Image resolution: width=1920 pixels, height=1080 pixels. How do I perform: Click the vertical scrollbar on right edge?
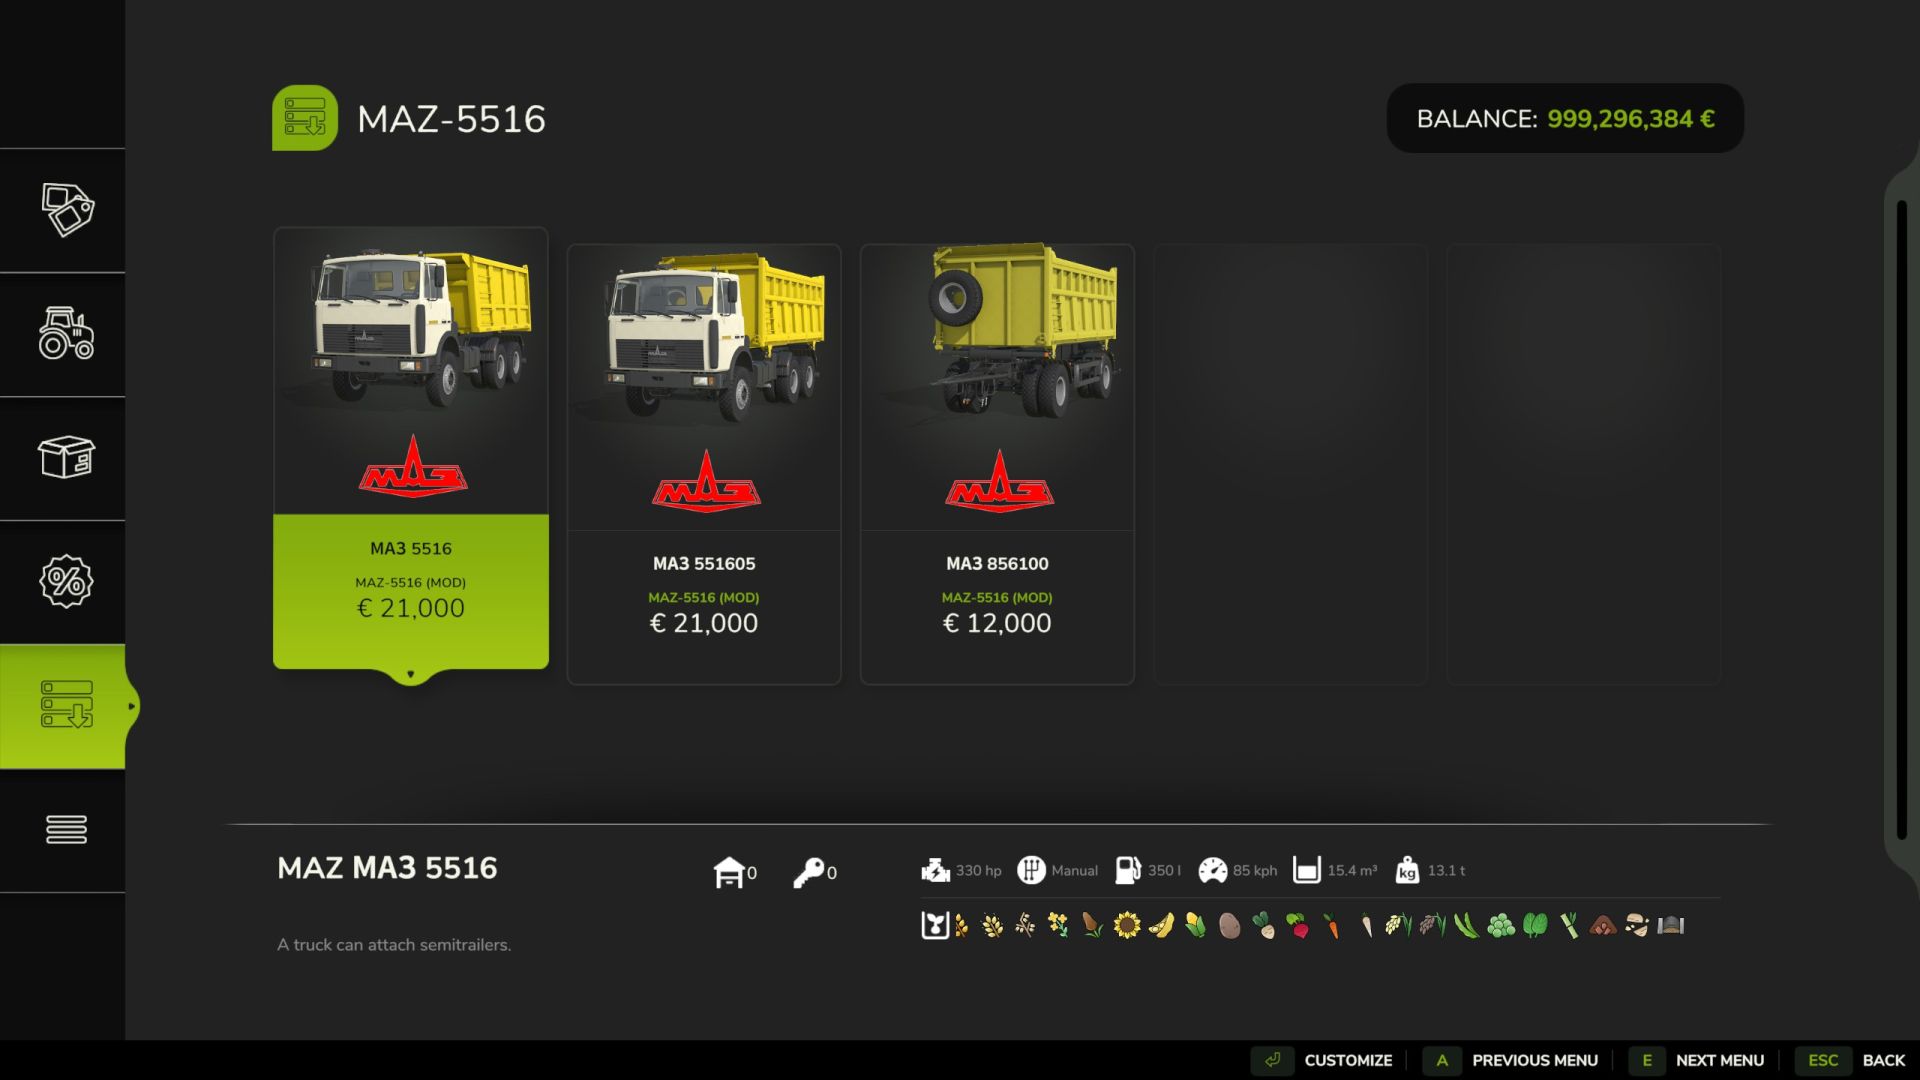point(1902,520)
